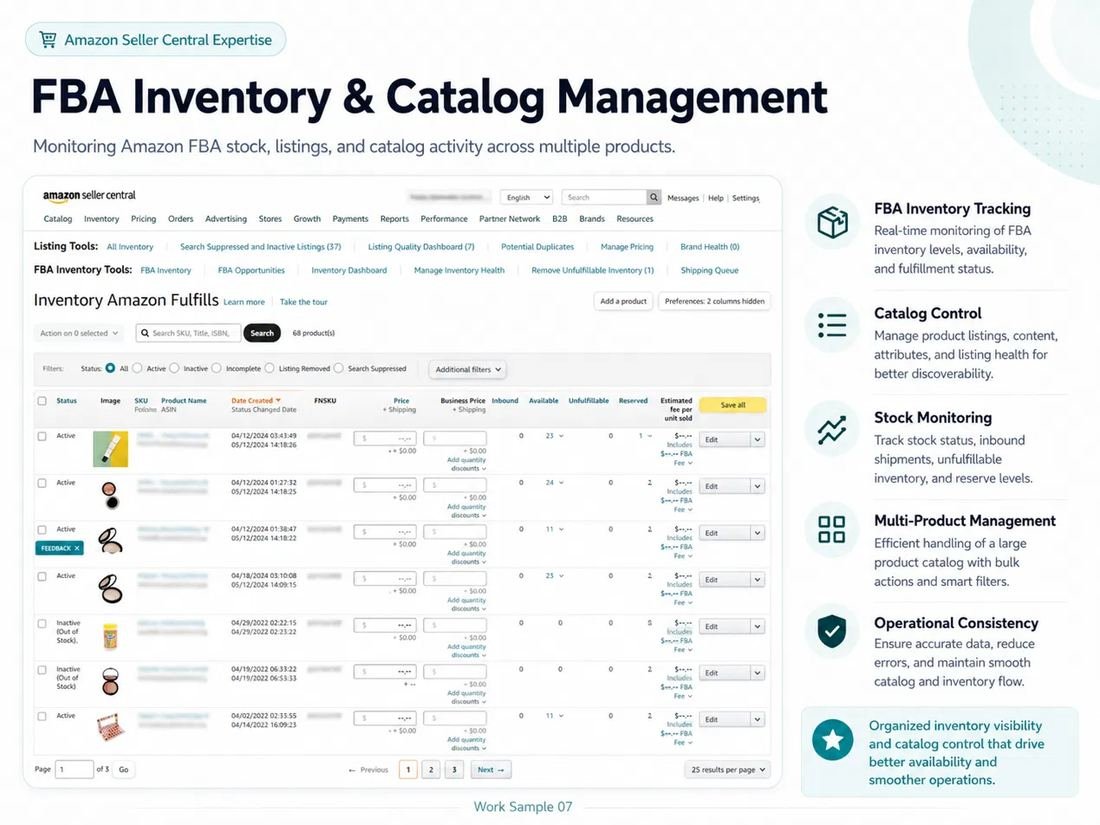Click the Operational Consistency shield icon
Viewport: 1100px width, 825px height.
click(x=832, y=631)
